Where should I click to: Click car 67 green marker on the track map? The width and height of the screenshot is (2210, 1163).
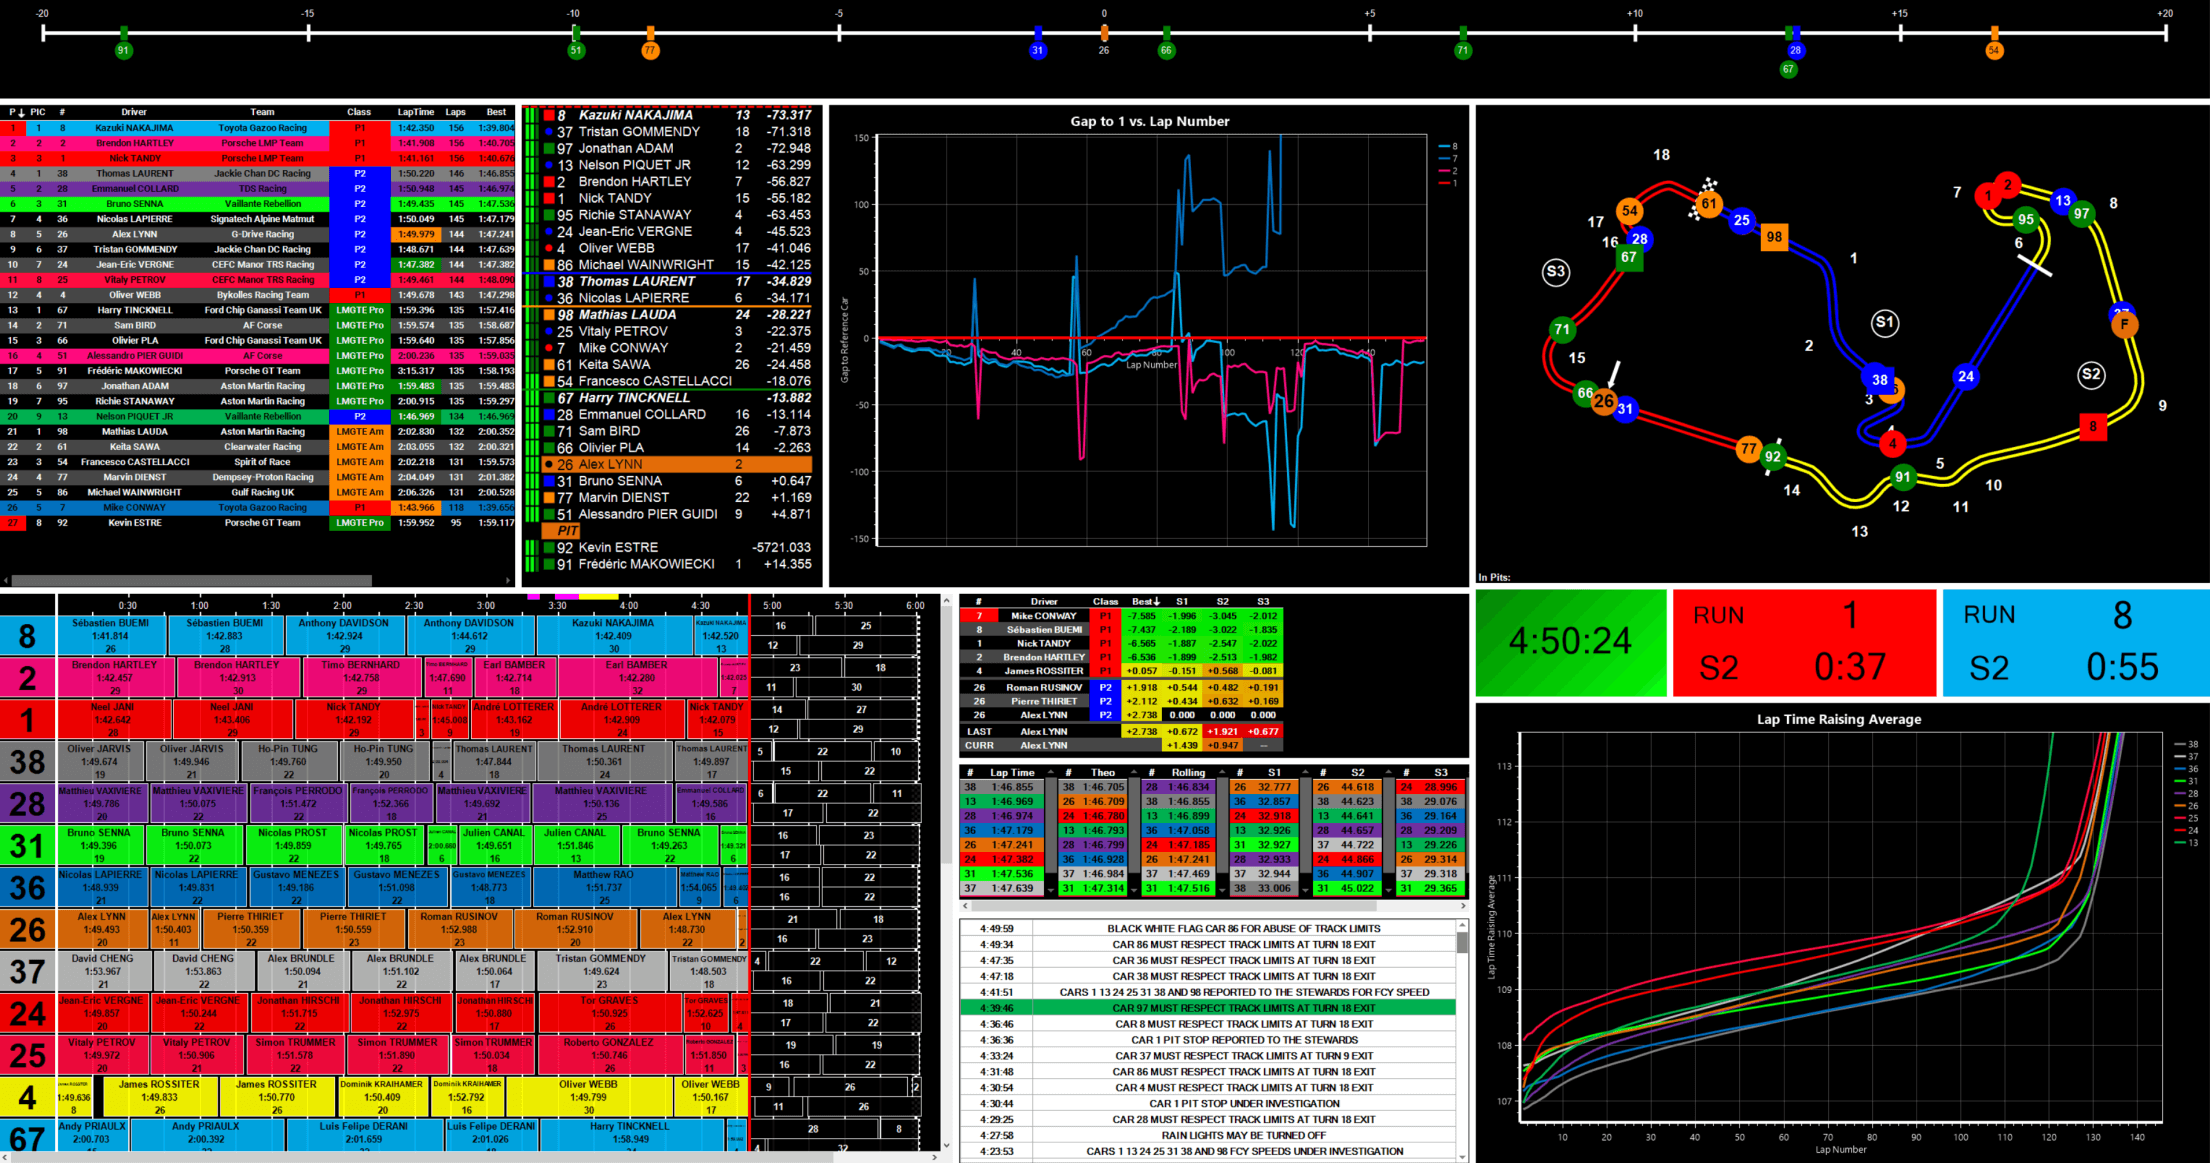pos(1630,257)
